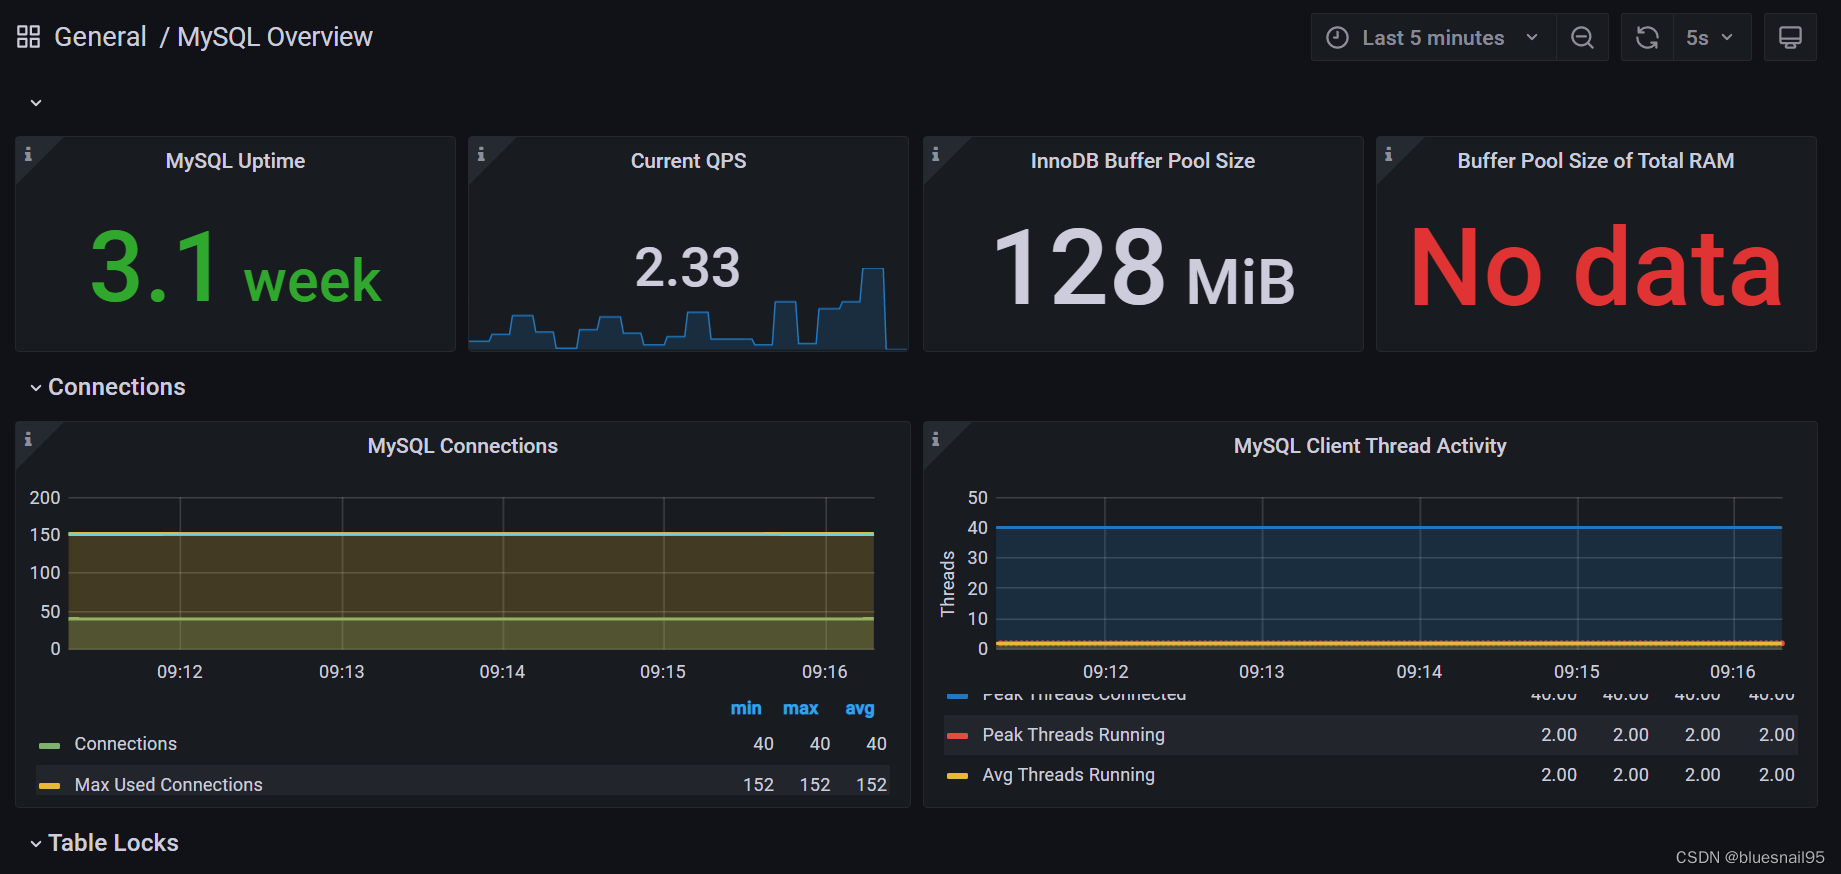Sort legend by the avg column header
The height and width of the screenshot is (874, 1841).
coord(860,708)
